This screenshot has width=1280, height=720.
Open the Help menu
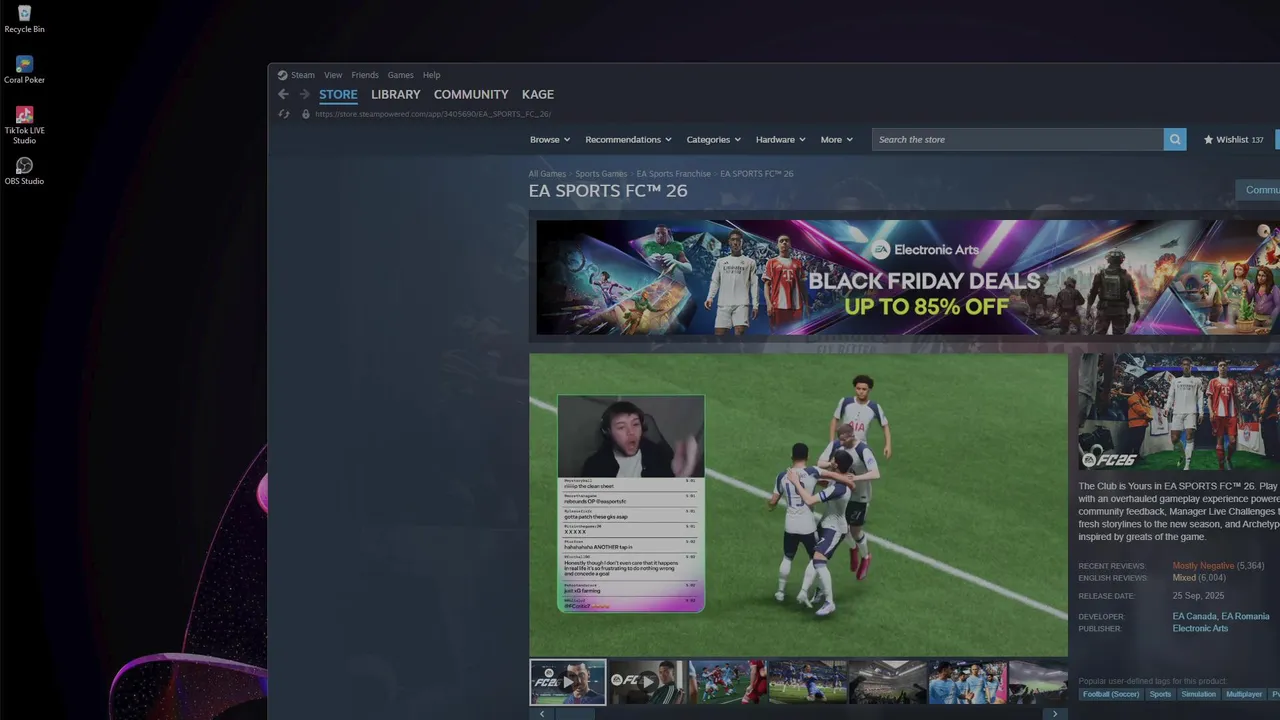click(x=431, y=75)
